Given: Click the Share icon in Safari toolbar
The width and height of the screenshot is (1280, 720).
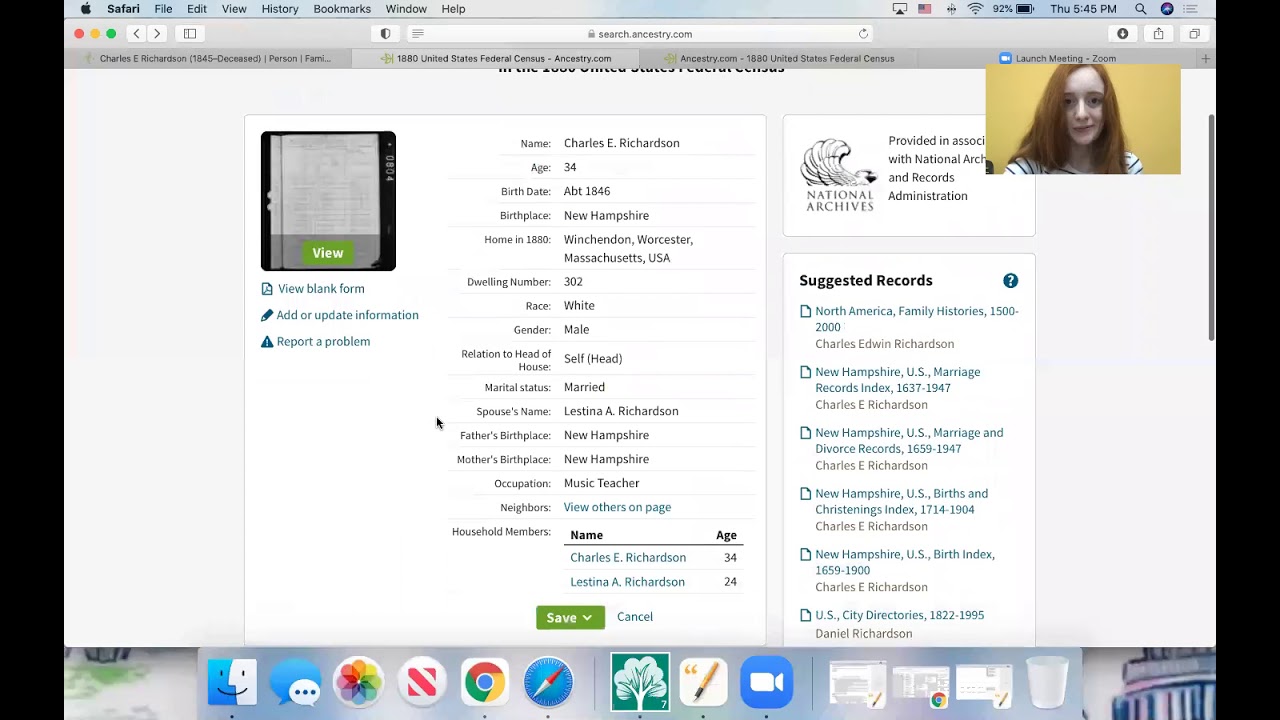Looking at the screenshot, I should pyautogui.click(x=1158, y=34).
